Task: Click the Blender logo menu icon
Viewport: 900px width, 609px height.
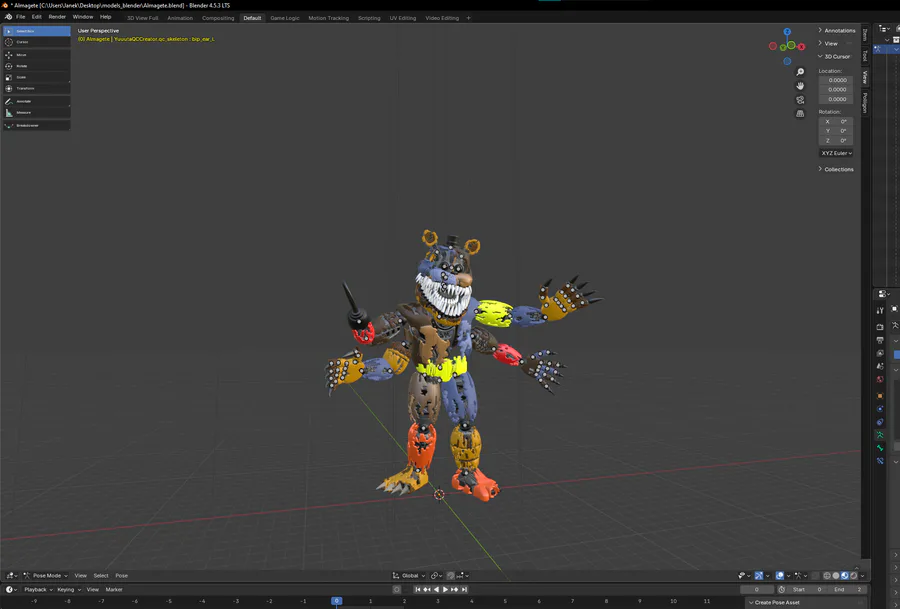Action: (8, 17)
